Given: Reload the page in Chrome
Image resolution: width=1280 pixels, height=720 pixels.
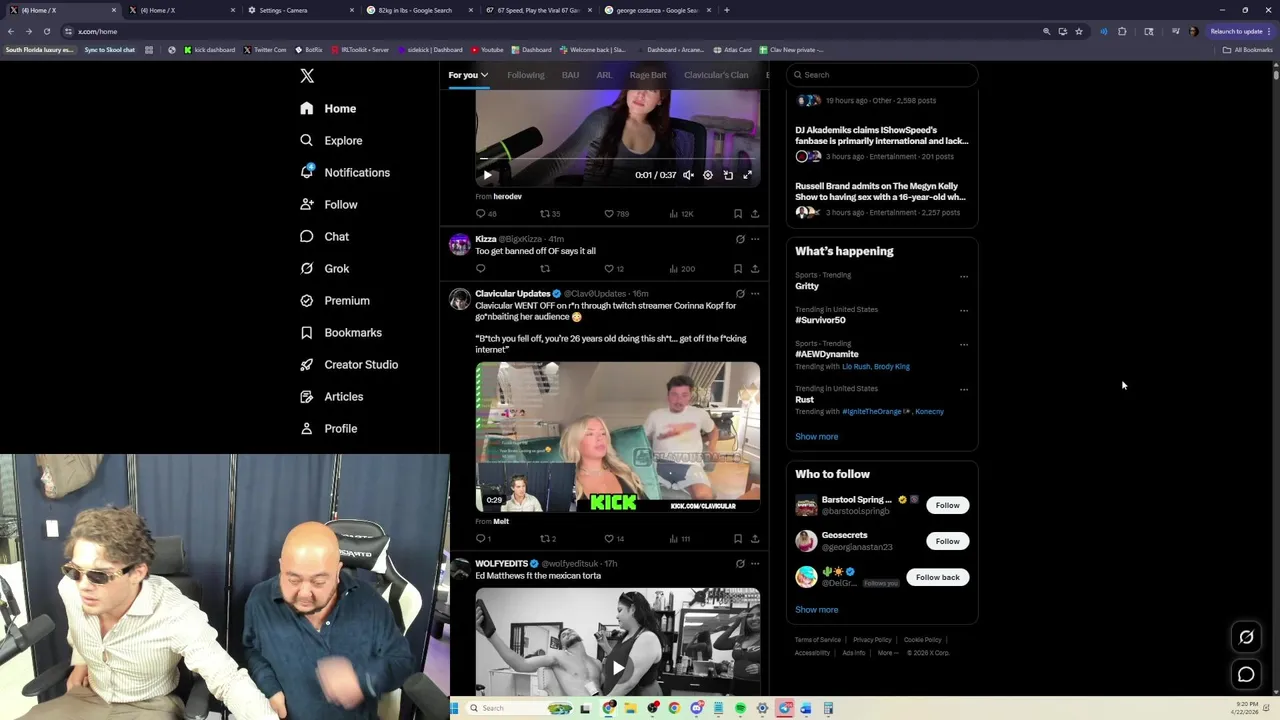Looking at the screenshot, I should [46, 31].
